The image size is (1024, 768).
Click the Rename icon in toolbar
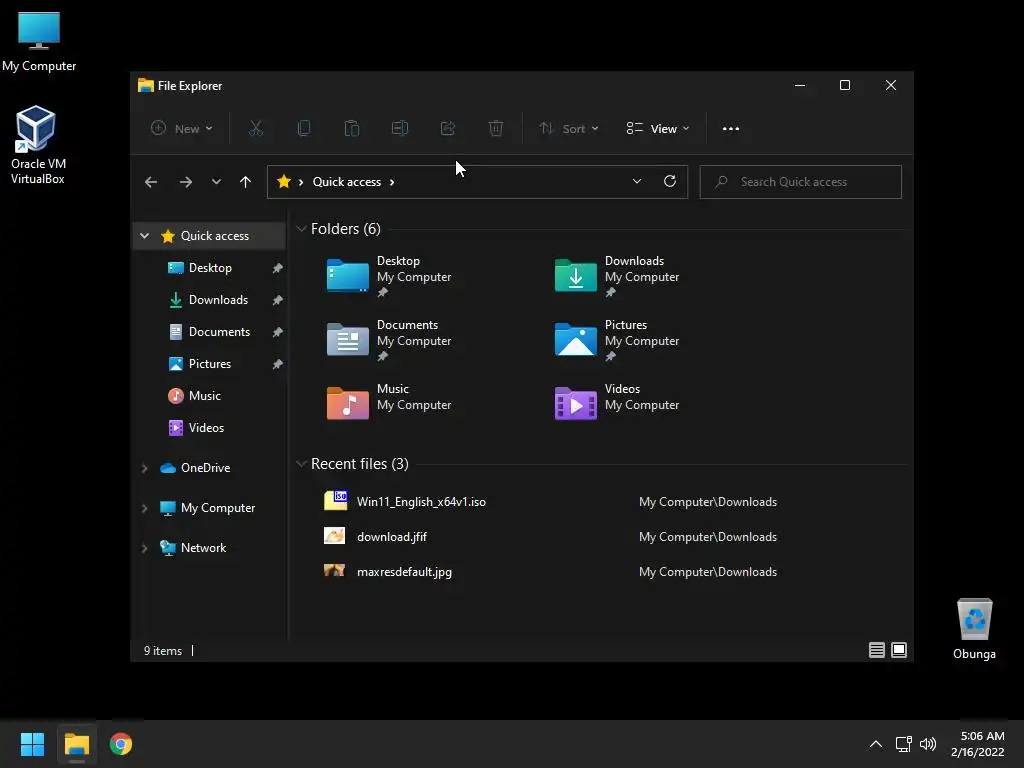tap(400, 129)
